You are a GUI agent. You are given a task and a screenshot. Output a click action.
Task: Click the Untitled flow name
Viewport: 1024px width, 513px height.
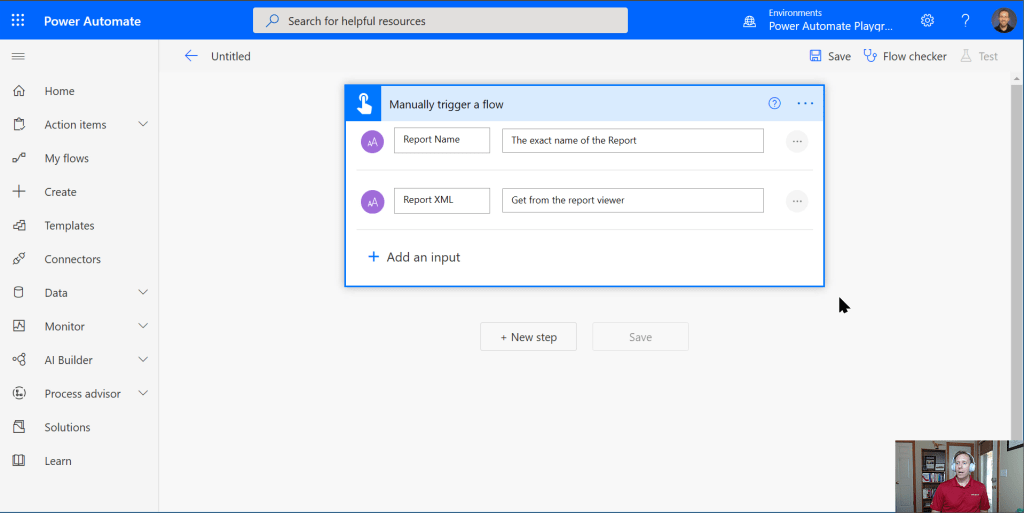point(231,56)
